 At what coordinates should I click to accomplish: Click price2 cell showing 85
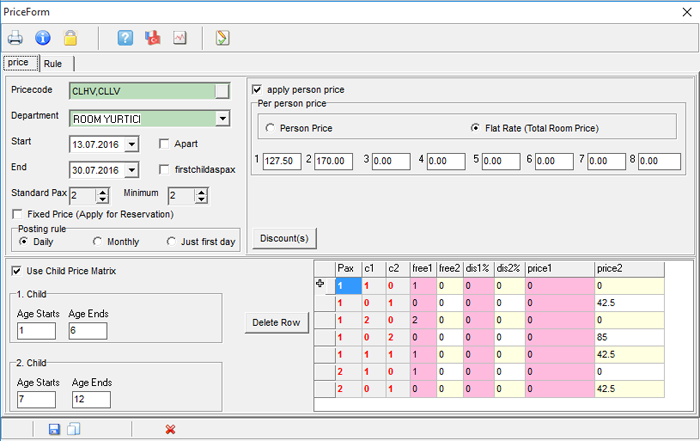point(629,337)
